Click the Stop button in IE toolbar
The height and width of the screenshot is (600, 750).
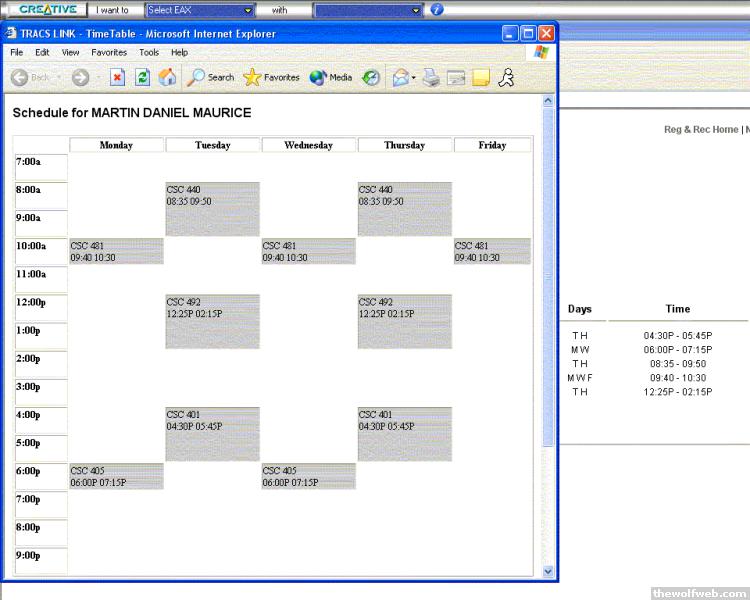(x=117, y=77)
